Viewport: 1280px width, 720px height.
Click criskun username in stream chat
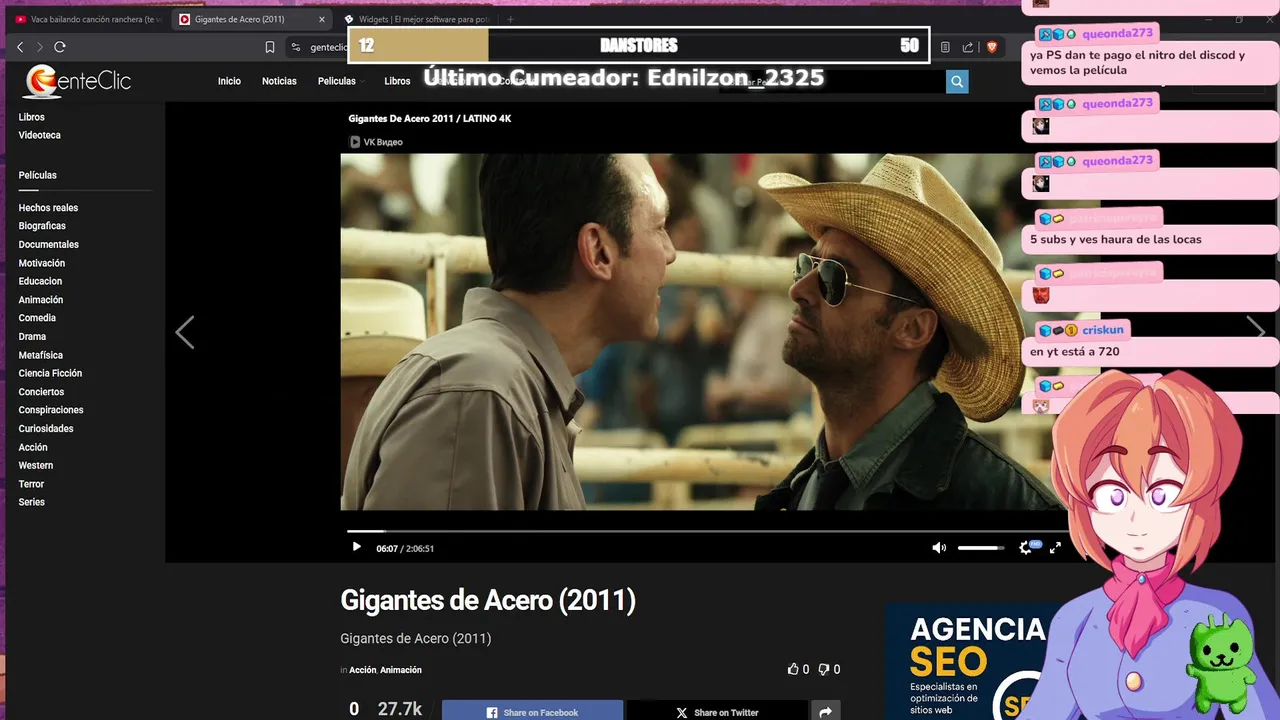point(1103,330)
